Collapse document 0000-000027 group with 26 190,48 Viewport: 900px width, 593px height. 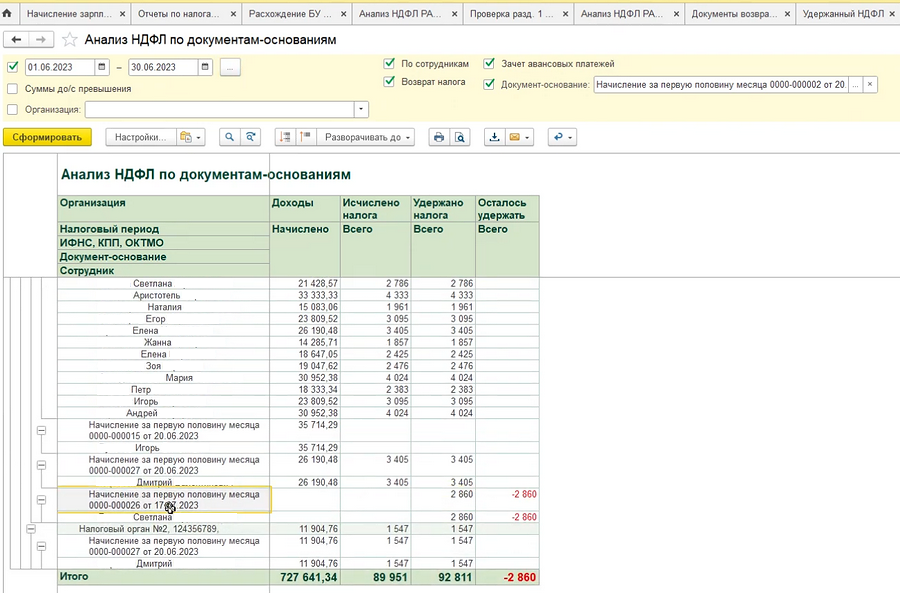[41, 465]
